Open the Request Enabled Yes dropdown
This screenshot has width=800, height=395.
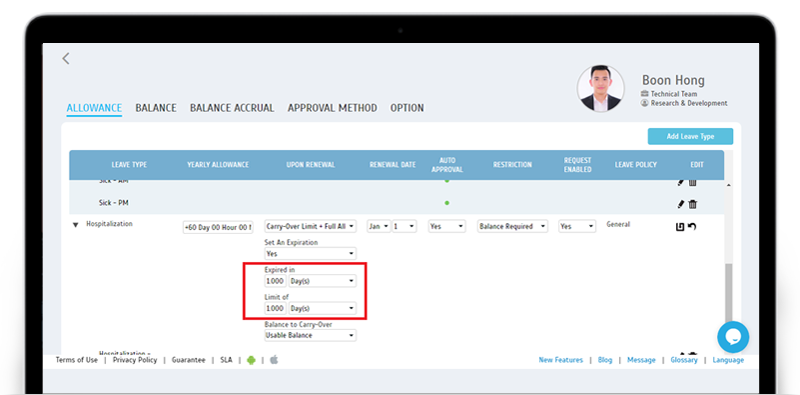point(577,227)
